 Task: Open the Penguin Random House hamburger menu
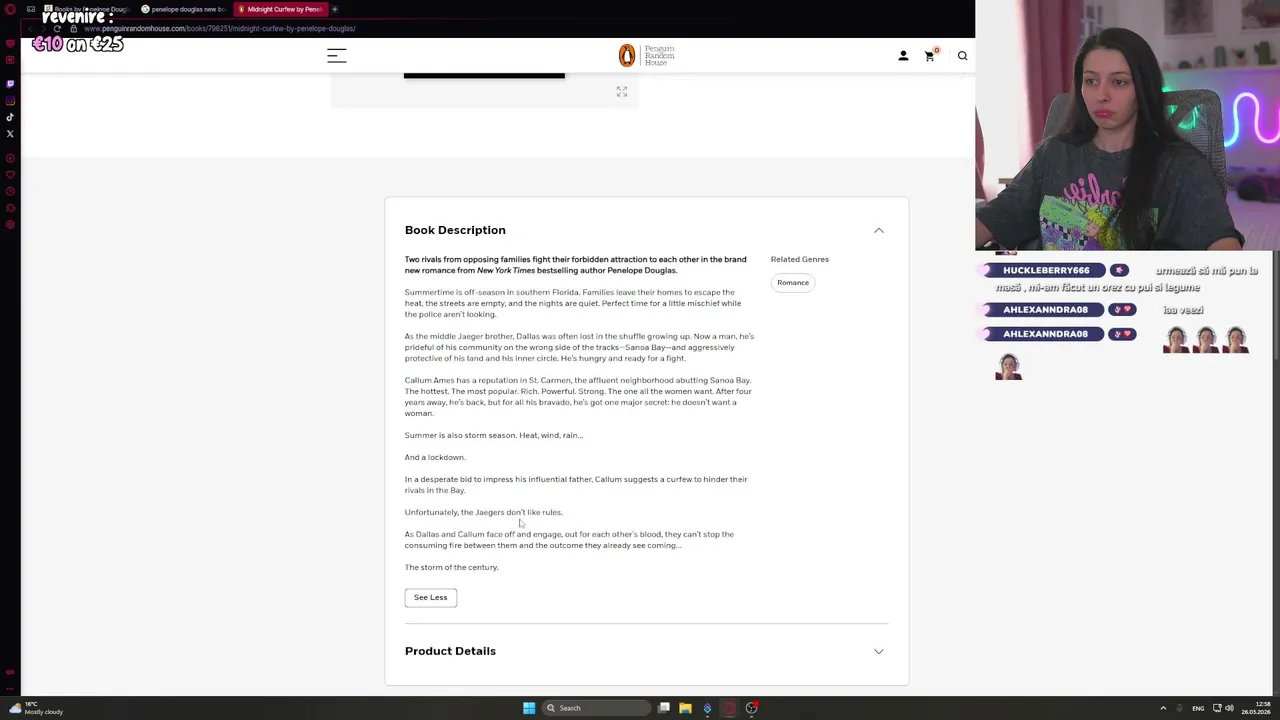337,56
